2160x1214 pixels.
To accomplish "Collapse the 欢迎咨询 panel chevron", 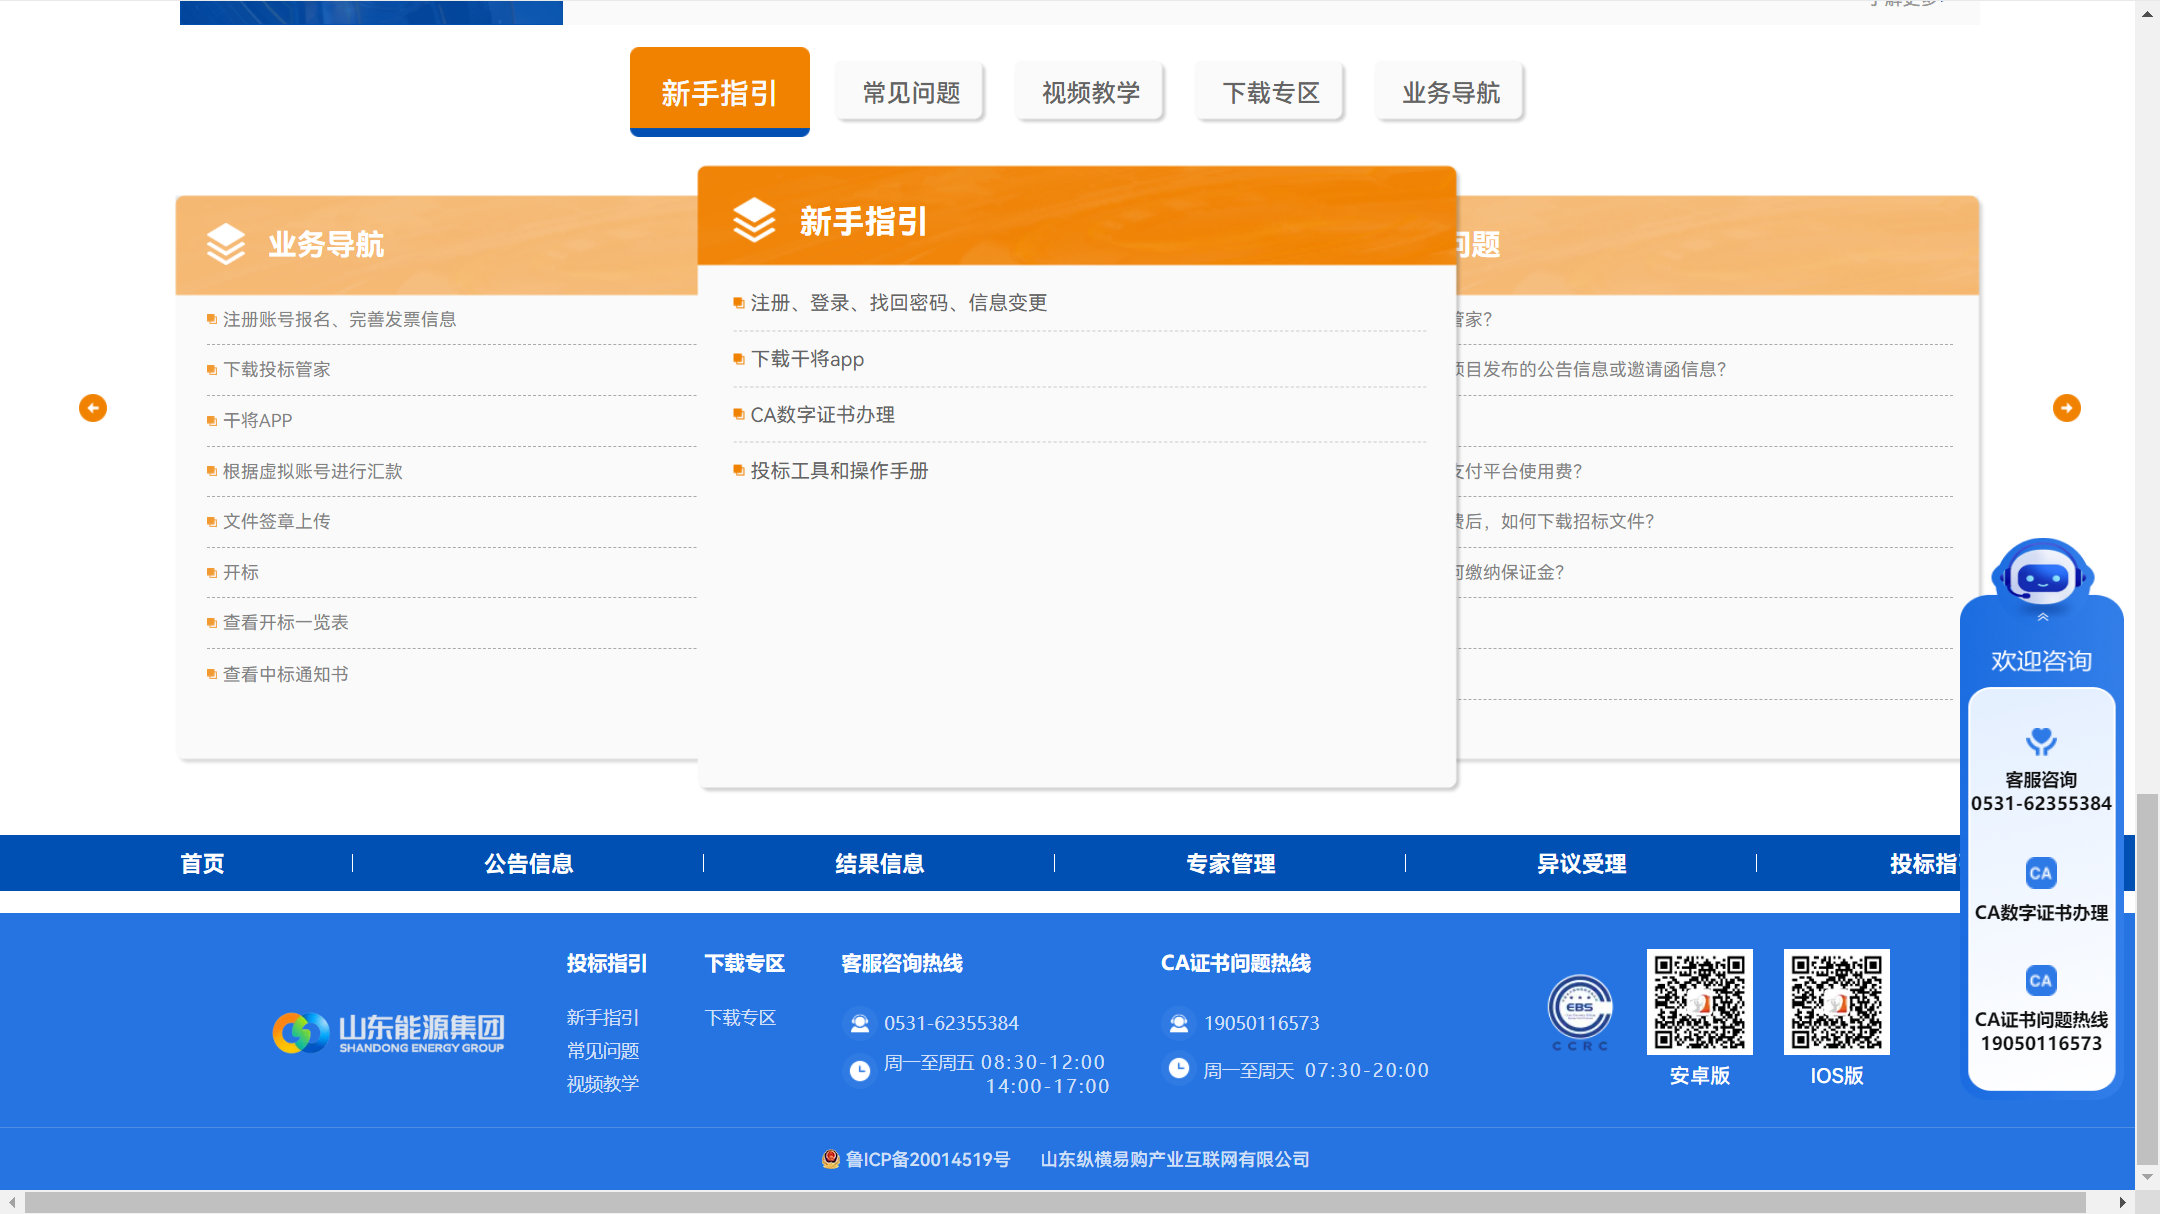I will [x=2042, y=618].
